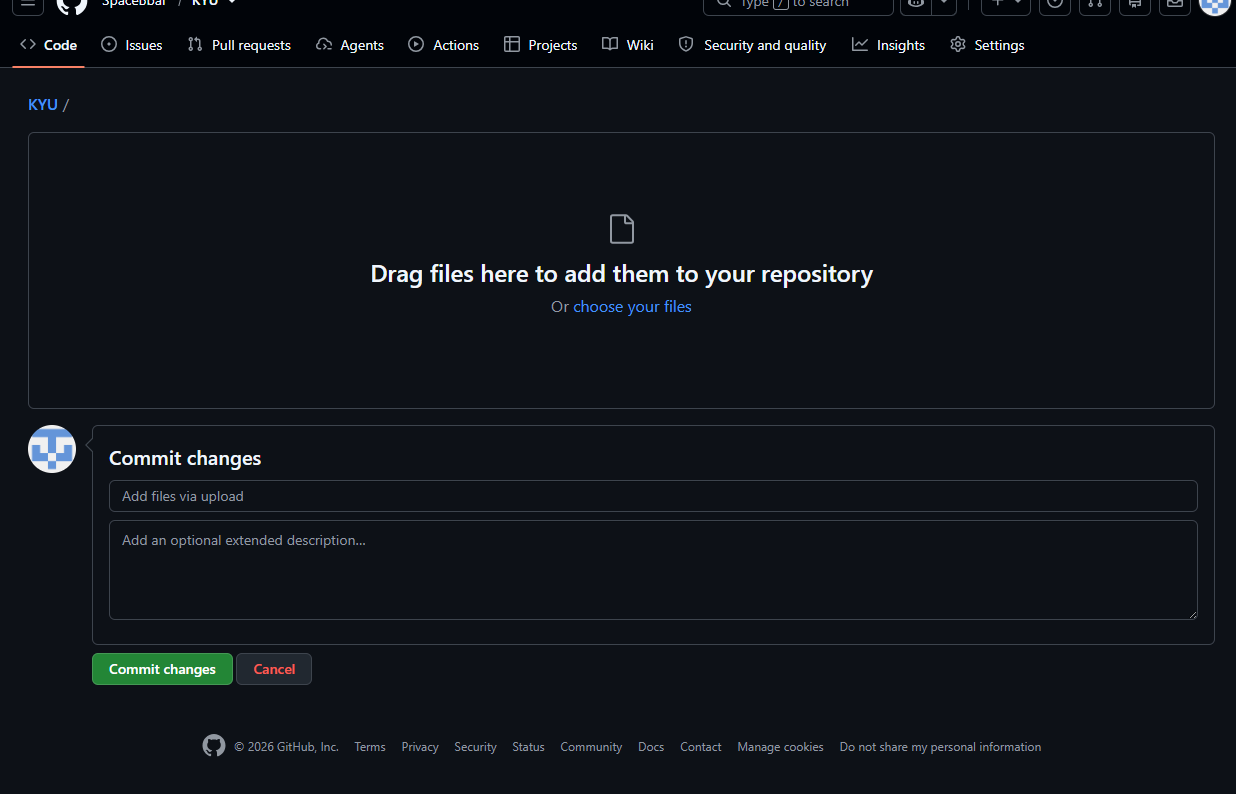This screenshot has height=794, width=1236.
Task: Focus the 'Add files via upload' commit message field
Action: (653, 496)
